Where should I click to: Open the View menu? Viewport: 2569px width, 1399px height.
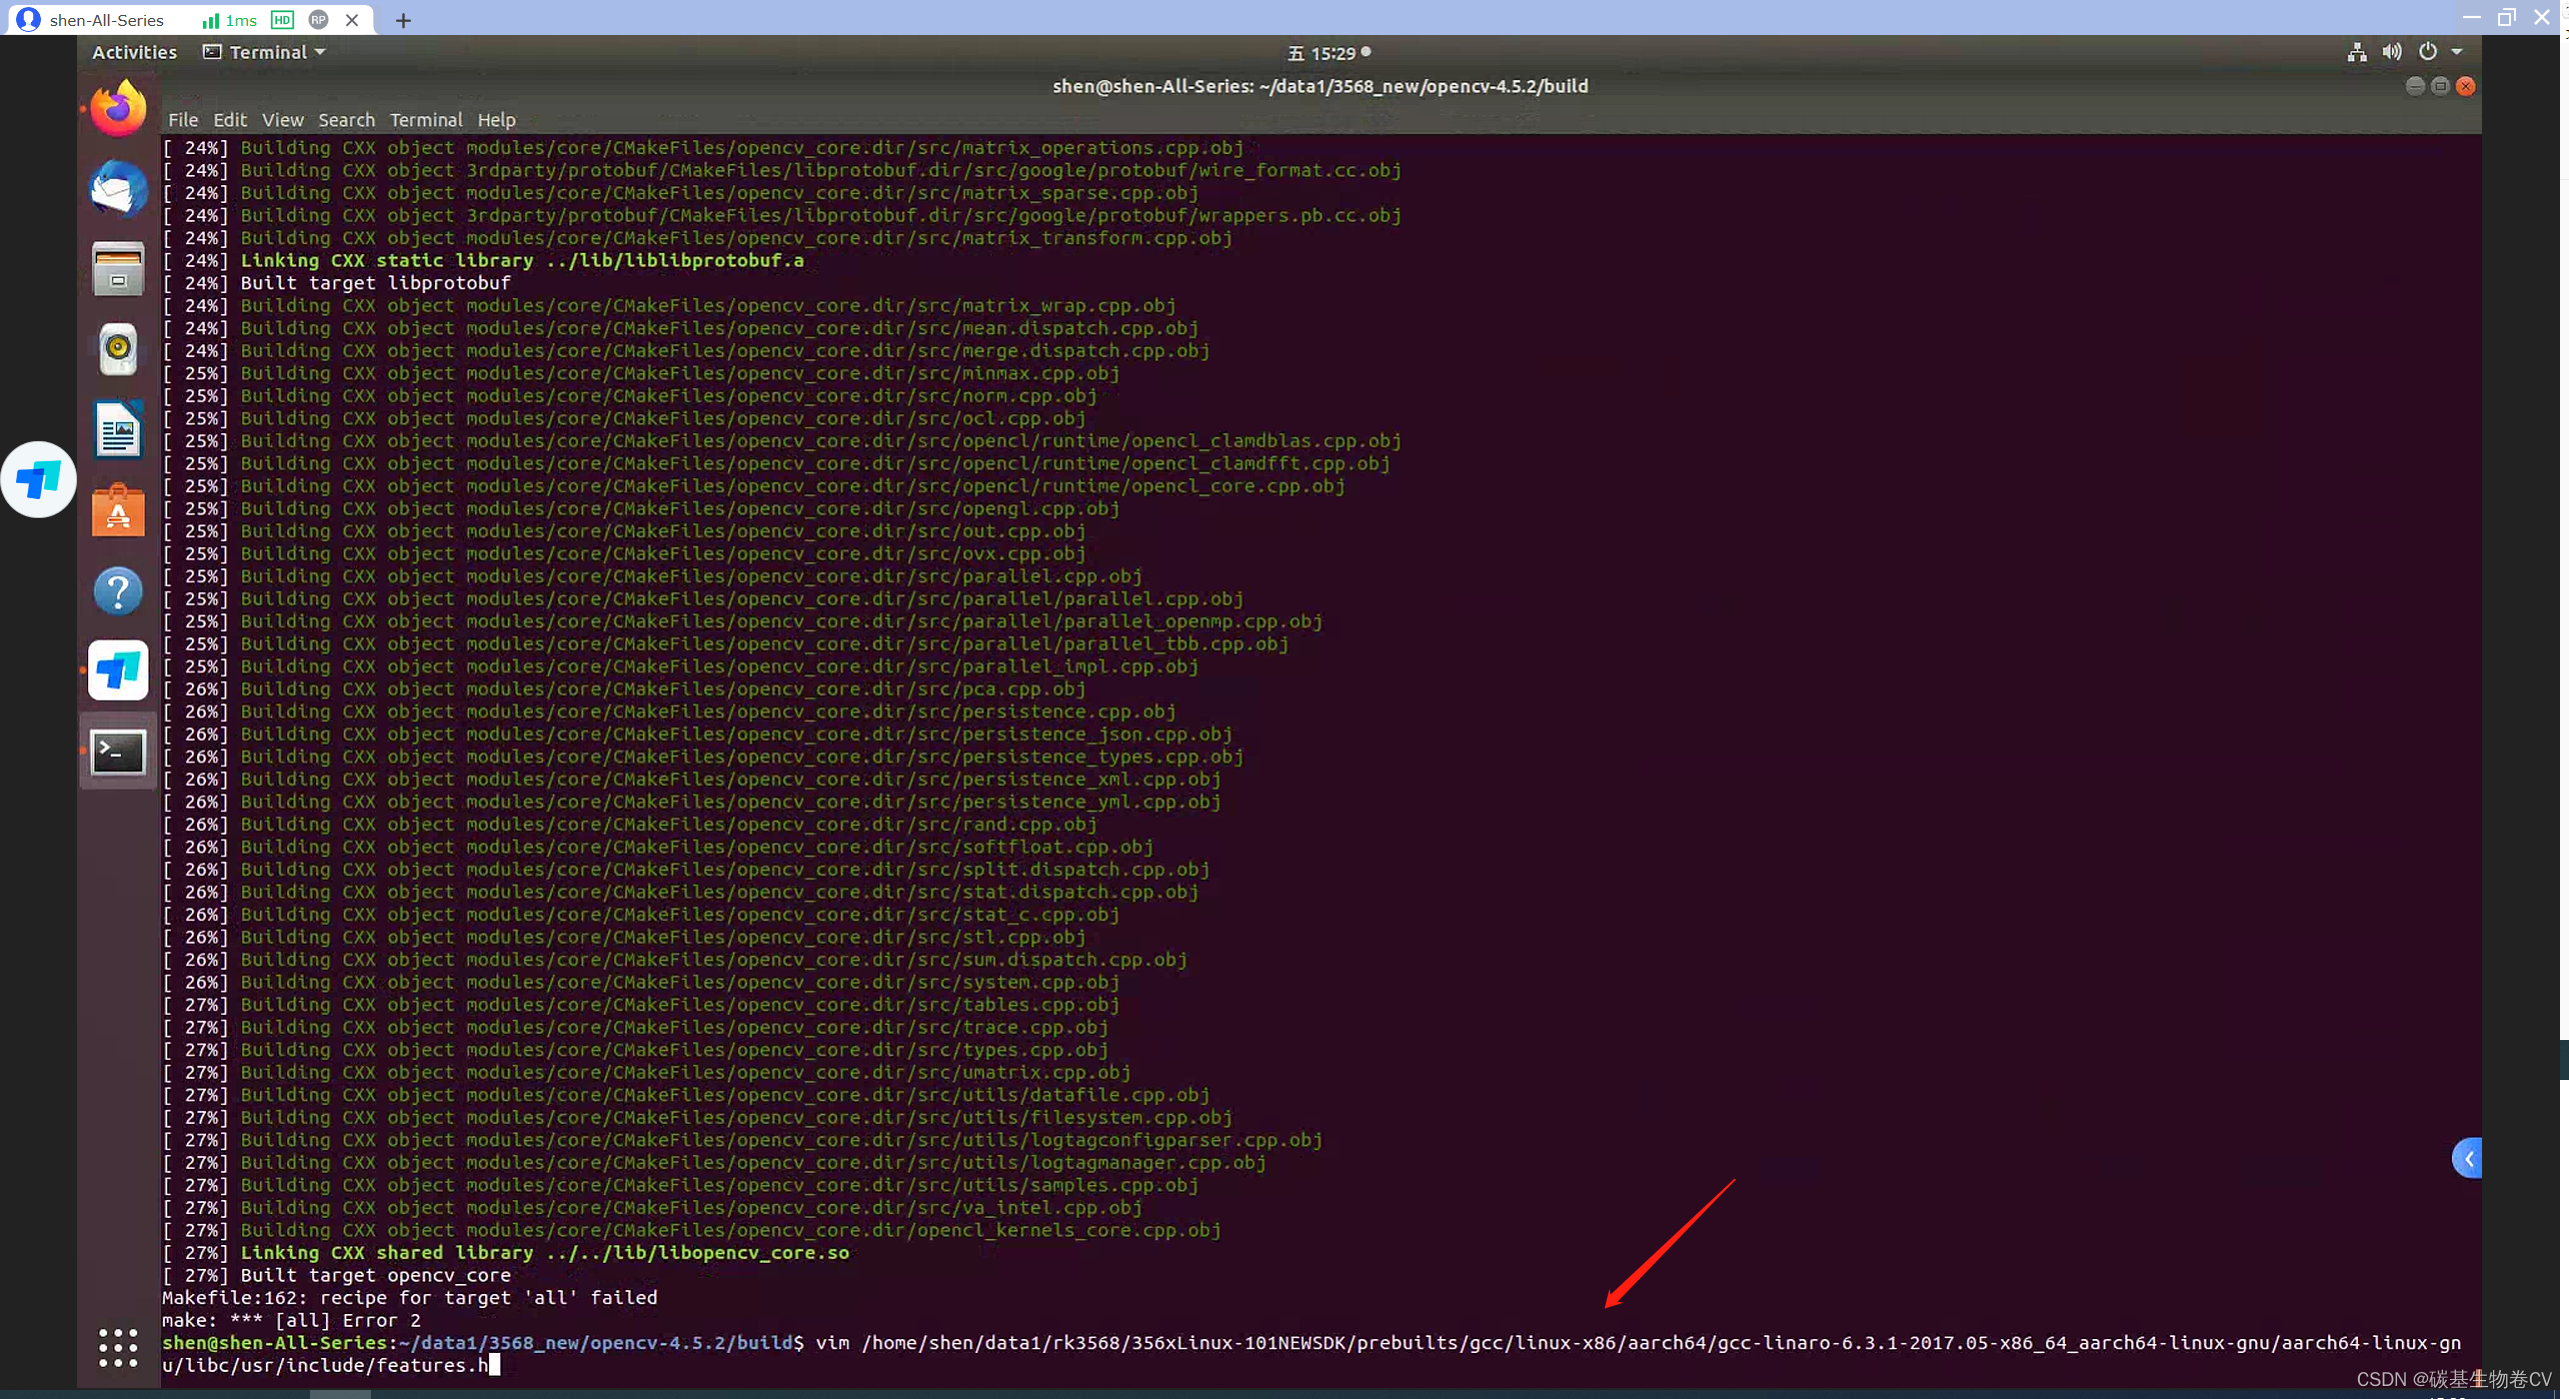(283, 120)
